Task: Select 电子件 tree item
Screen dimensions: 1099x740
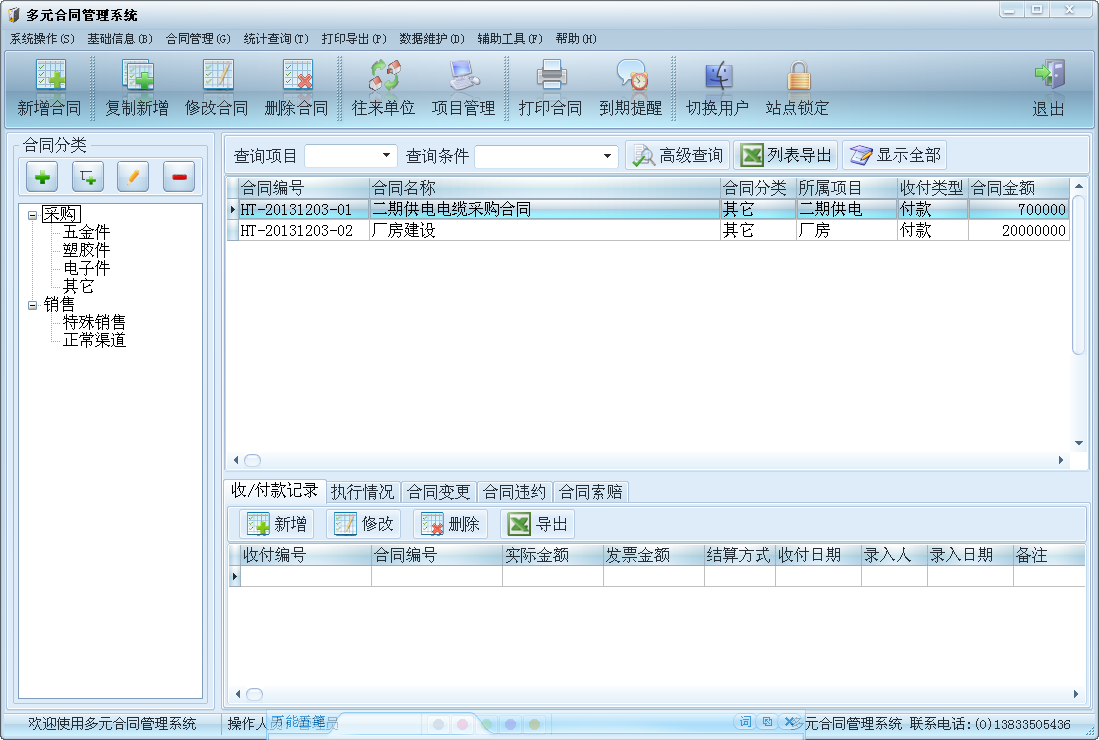Action: coord(86,268)
